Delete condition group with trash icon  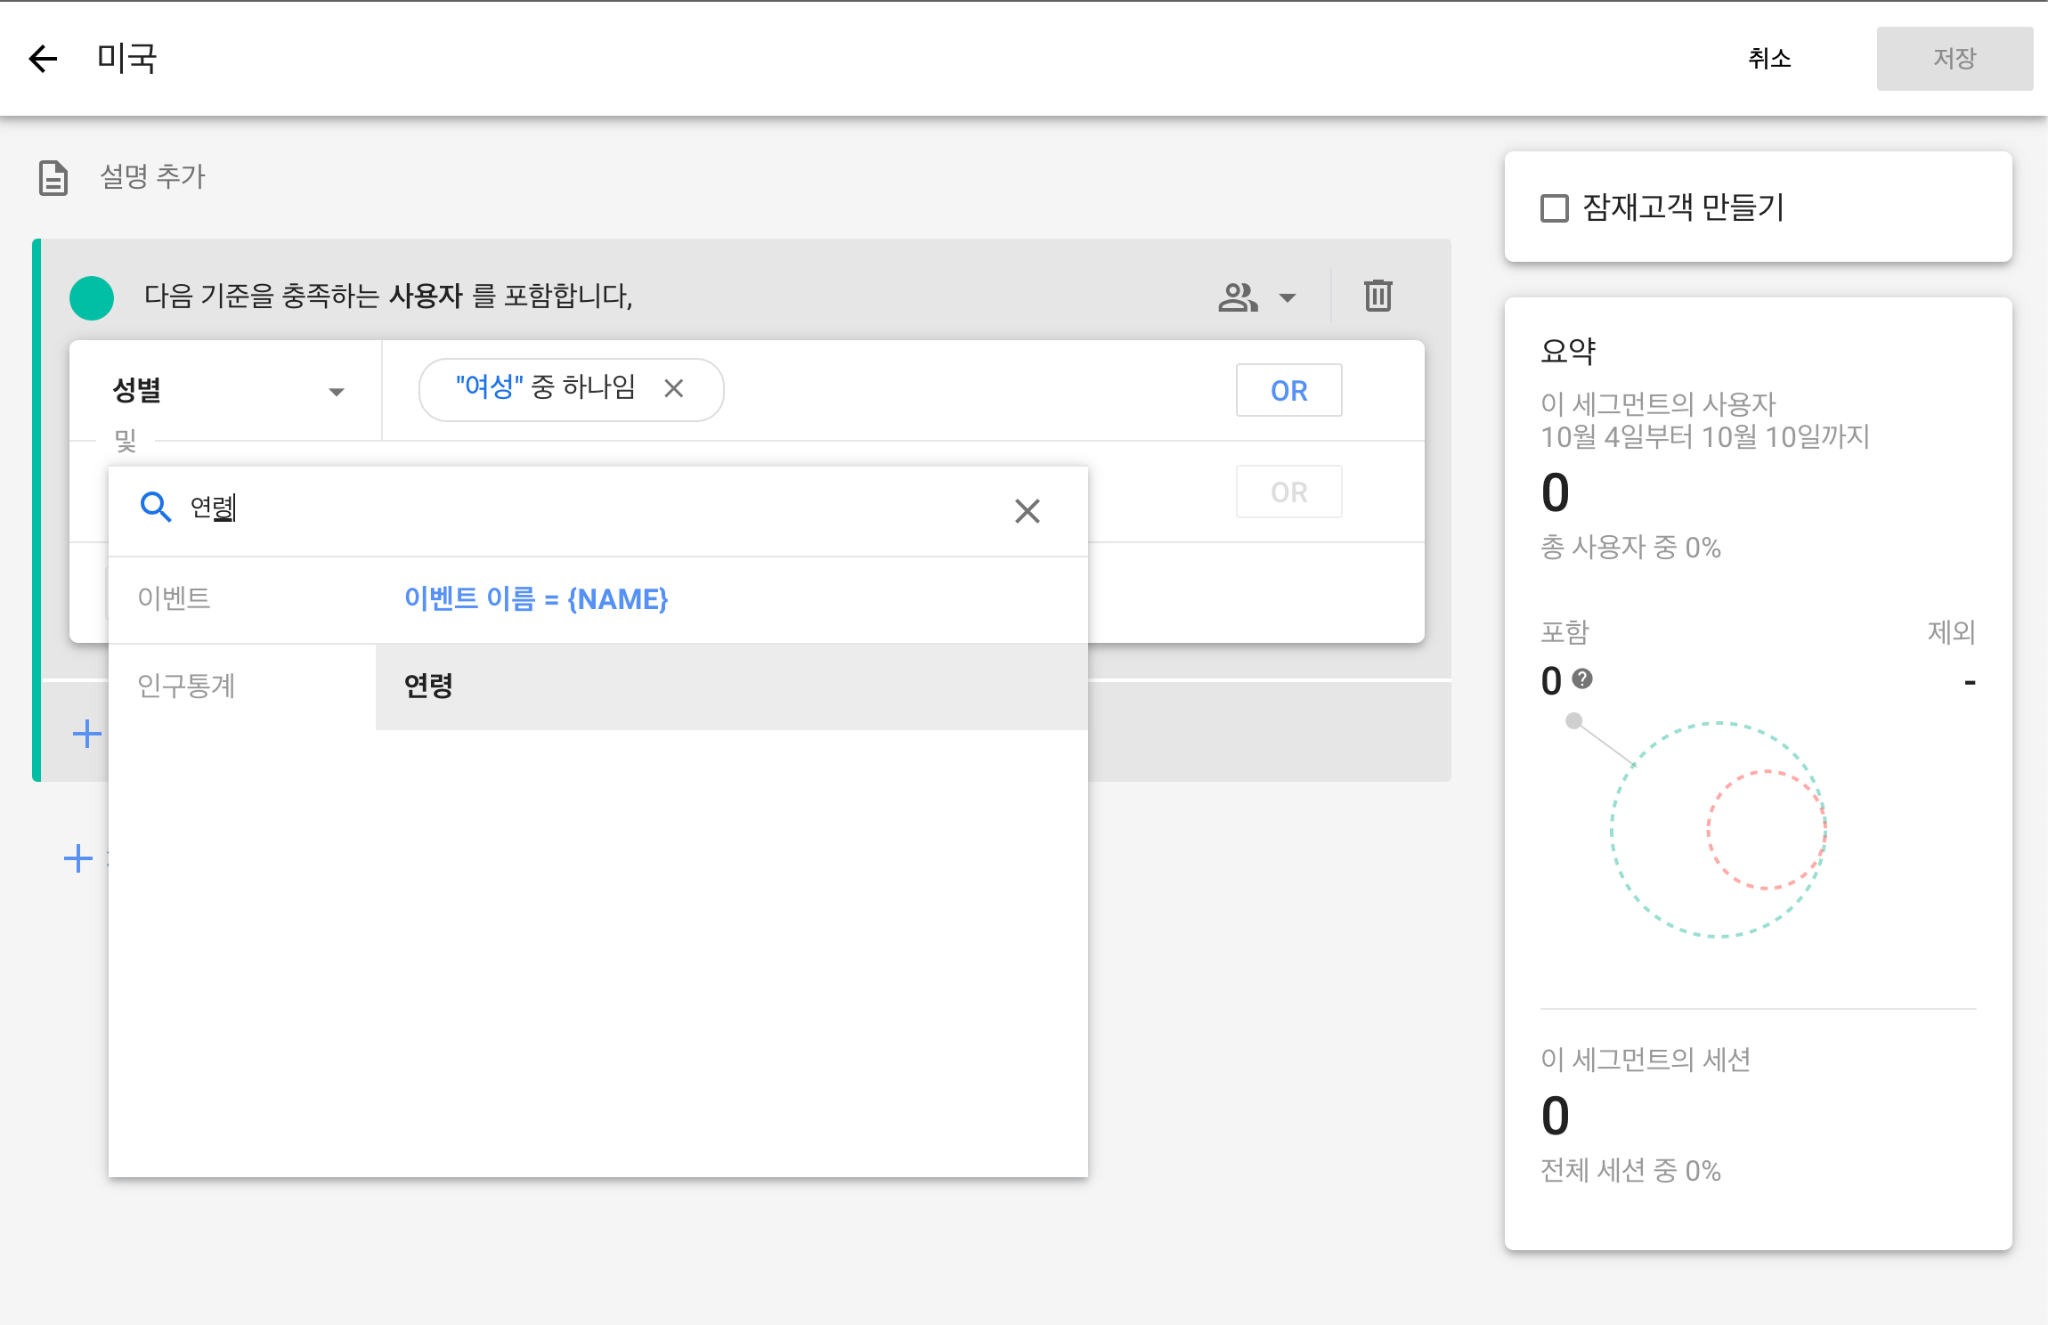[x=1377, y=296]
